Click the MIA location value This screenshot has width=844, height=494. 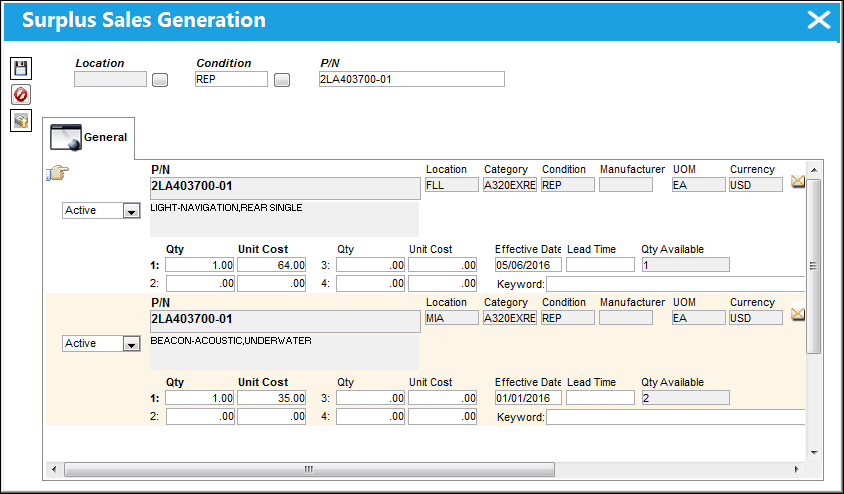click(452, 318)
